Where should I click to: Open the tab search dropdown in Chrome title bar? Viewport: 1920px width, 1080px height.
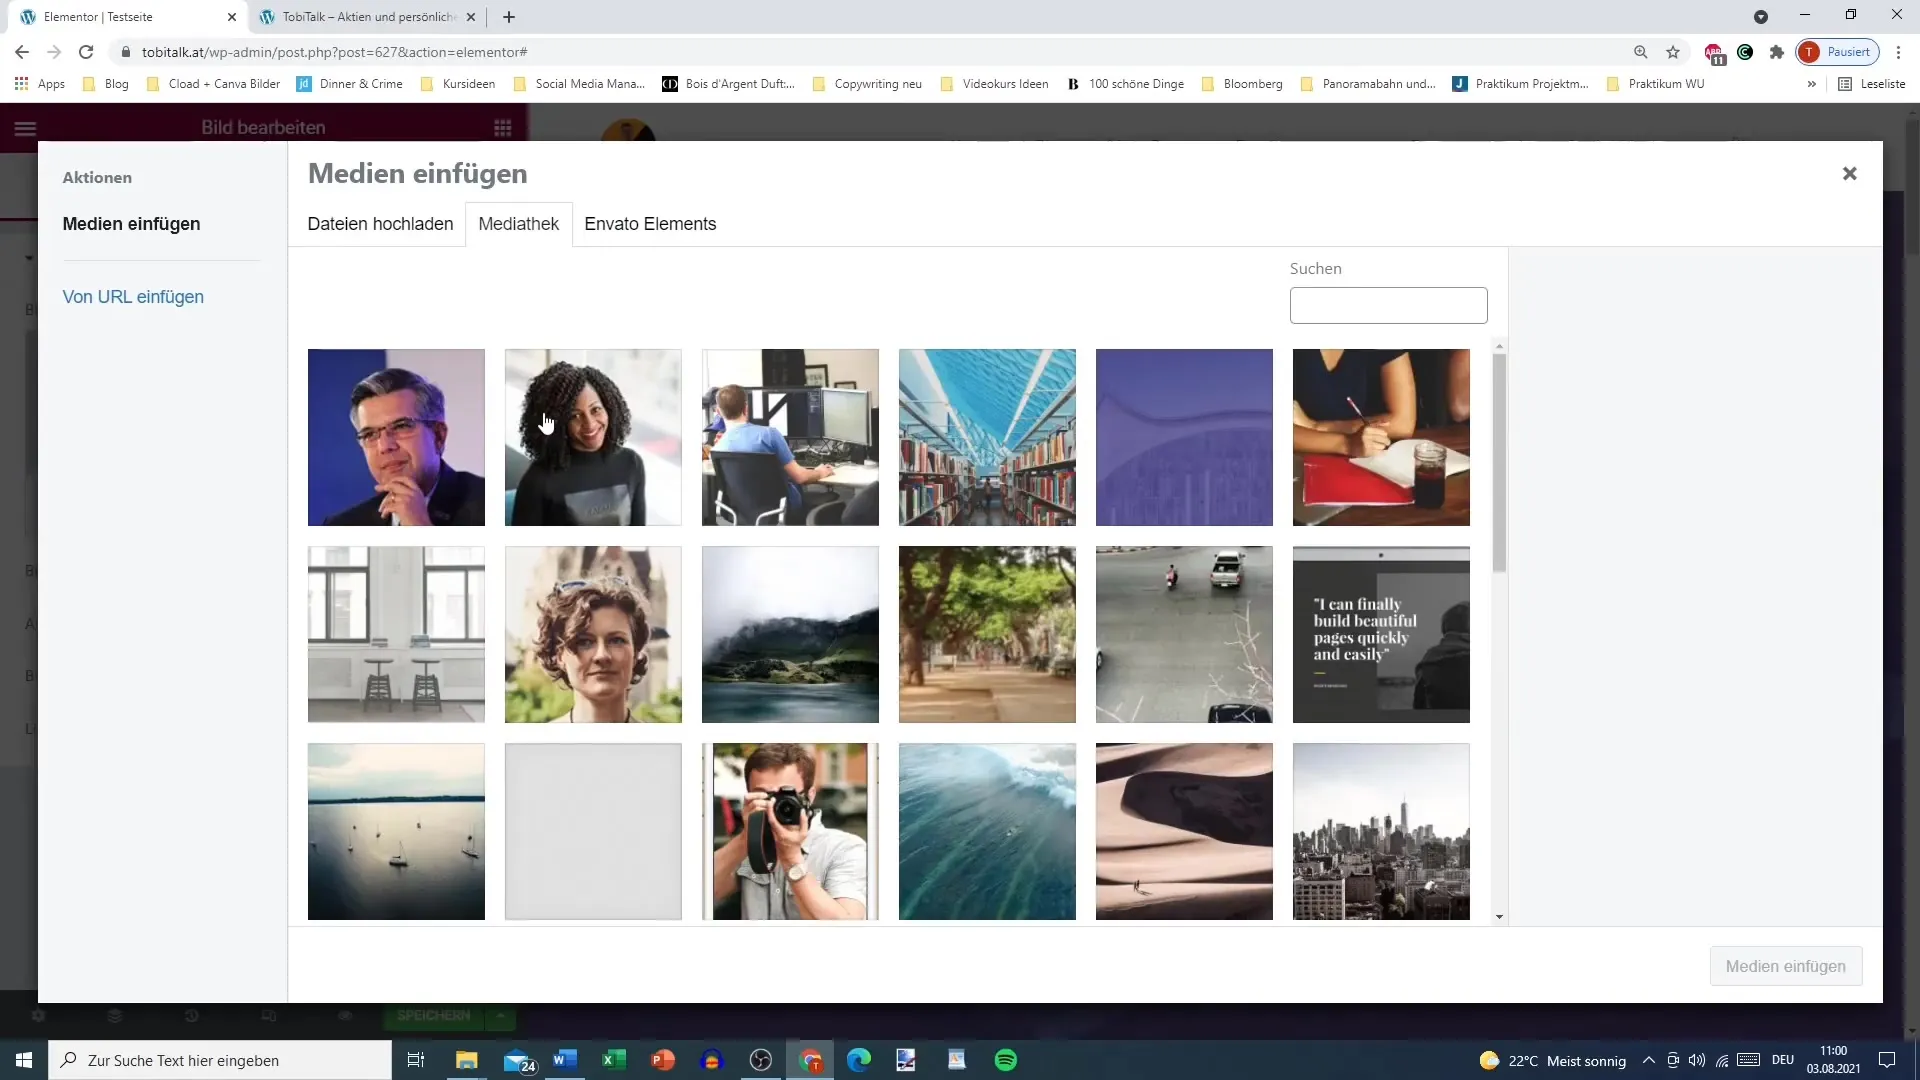coord(1761,17)
